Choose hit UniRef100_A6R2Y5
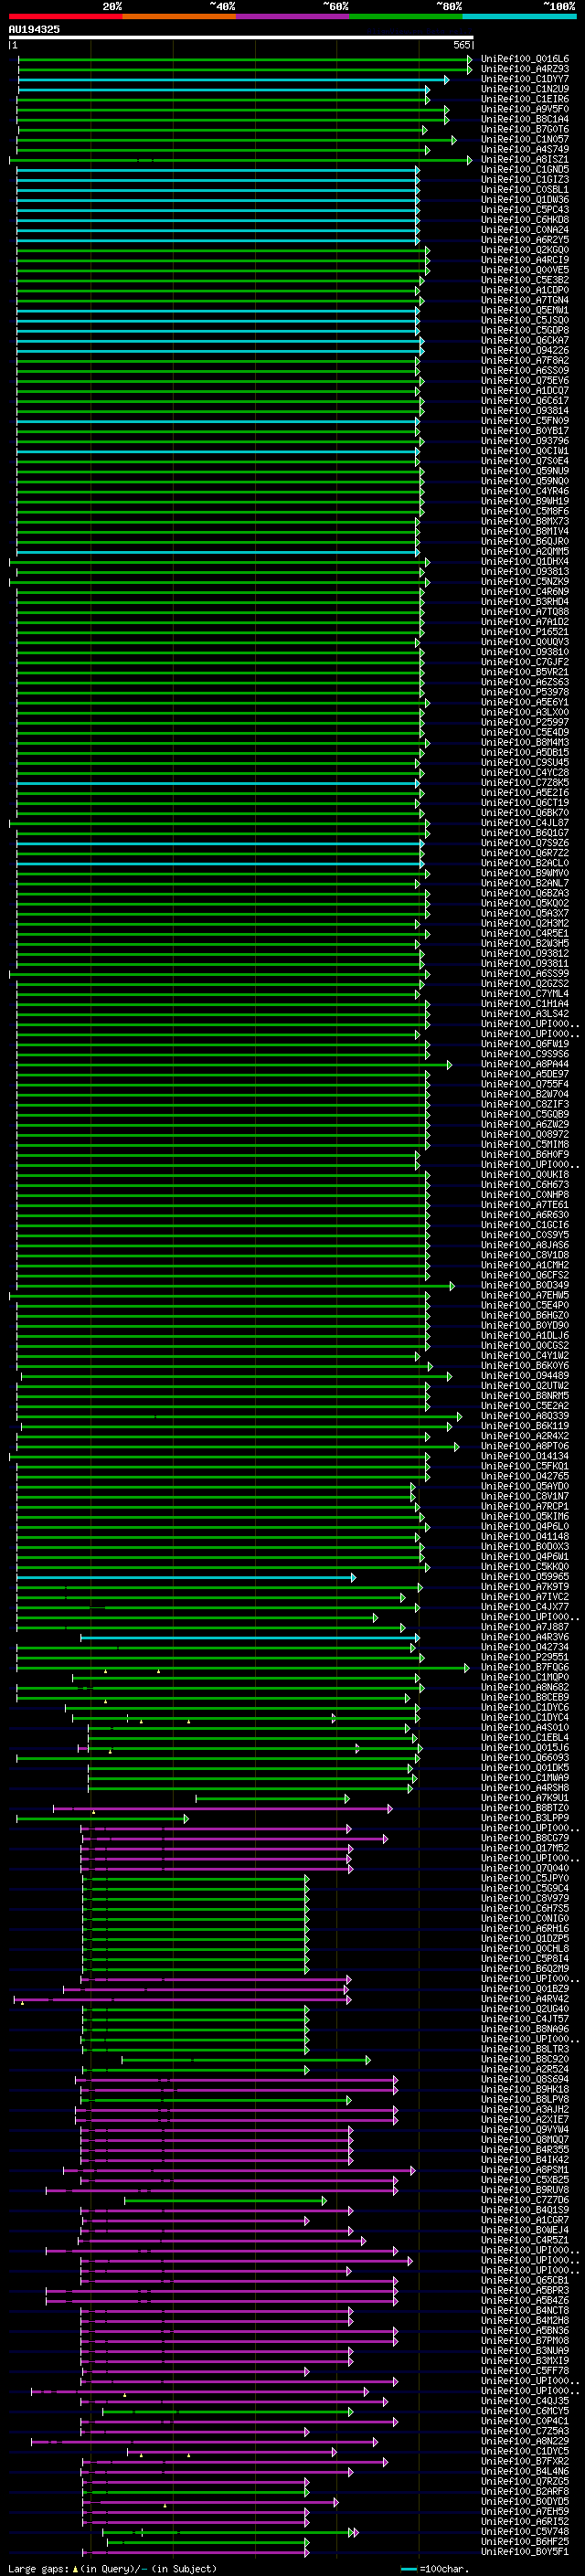This screenshot has height=2576, width=585. coord(525,240)
